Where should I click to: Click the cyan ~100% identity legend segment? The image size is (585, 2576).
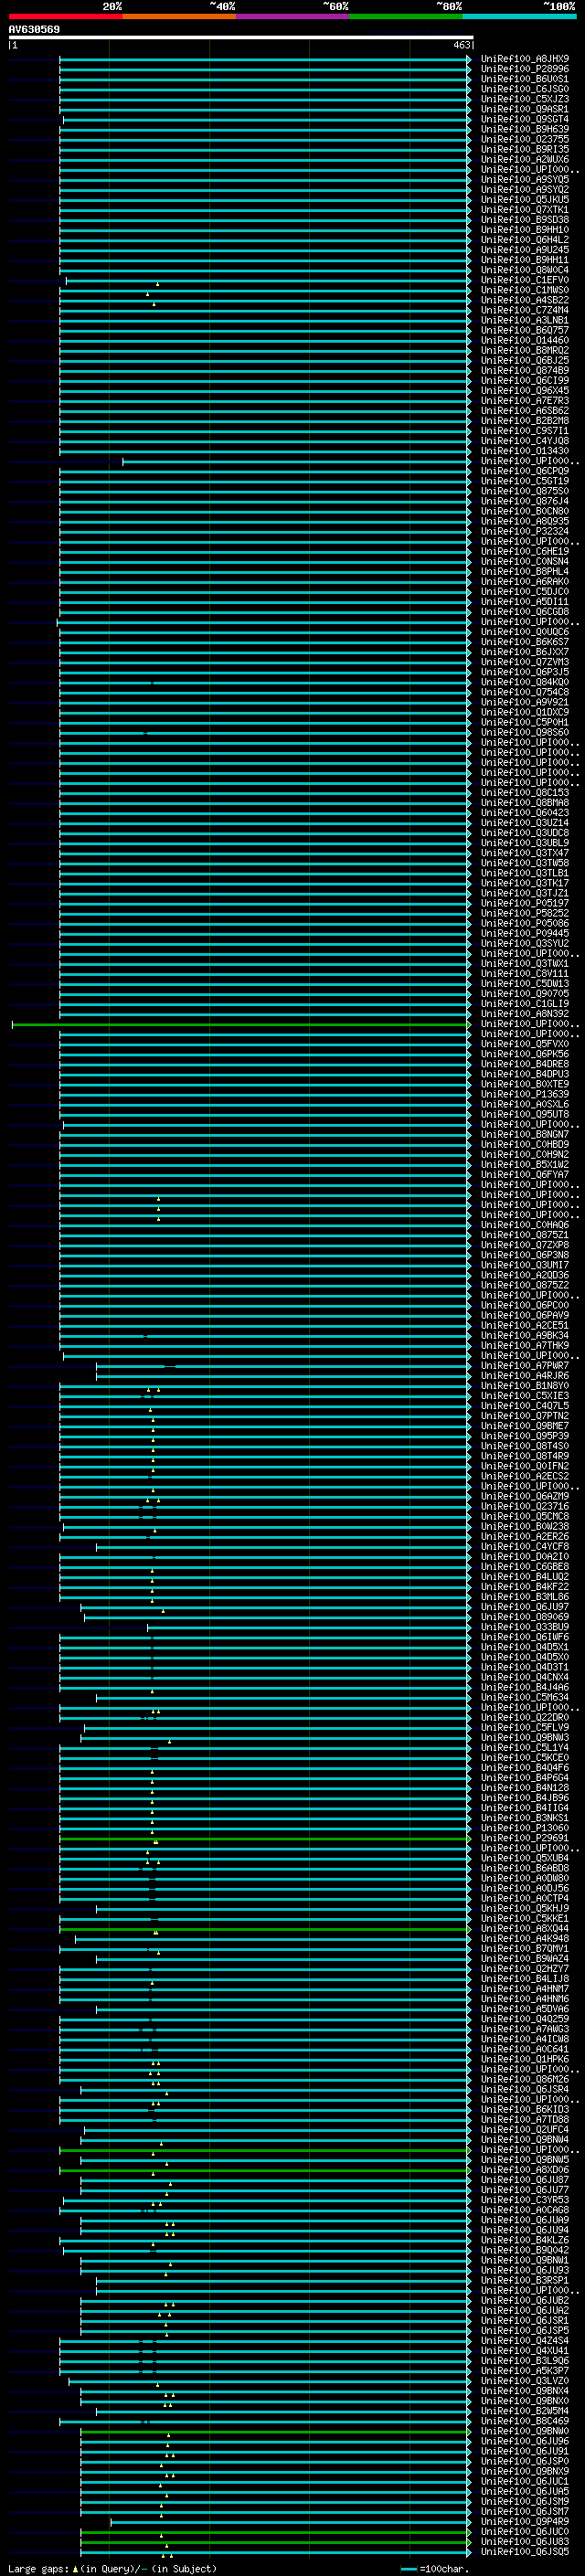point(519,16)
